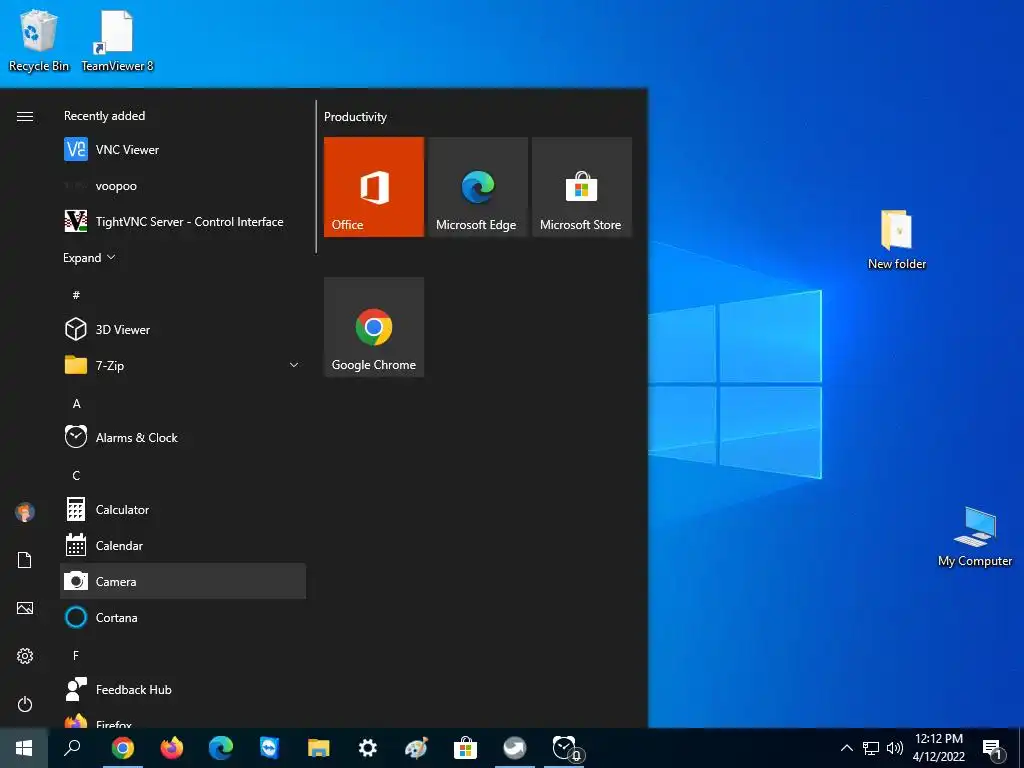Open Alarms & Clock taskbar icon
This screenshot has width=1024, height=768.
[x=564, y=748]
